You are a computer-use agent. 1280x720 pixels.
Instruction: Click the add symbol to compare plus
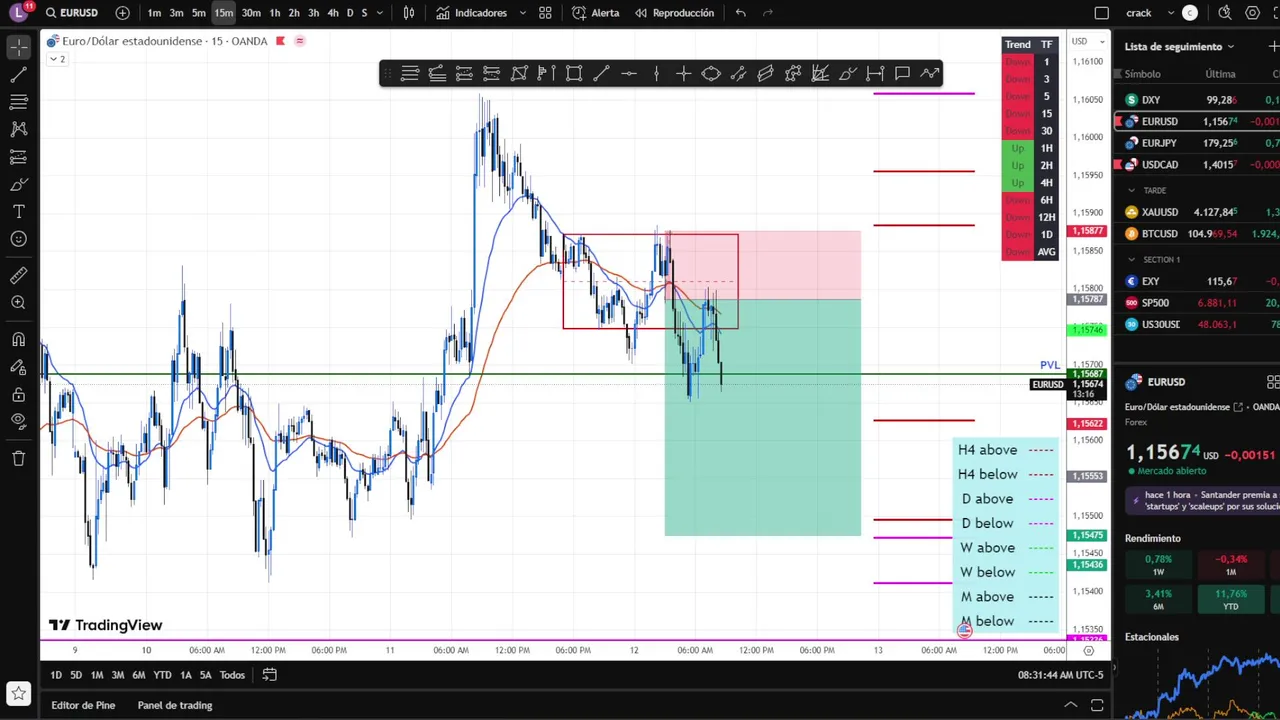(x=122, y=13)
